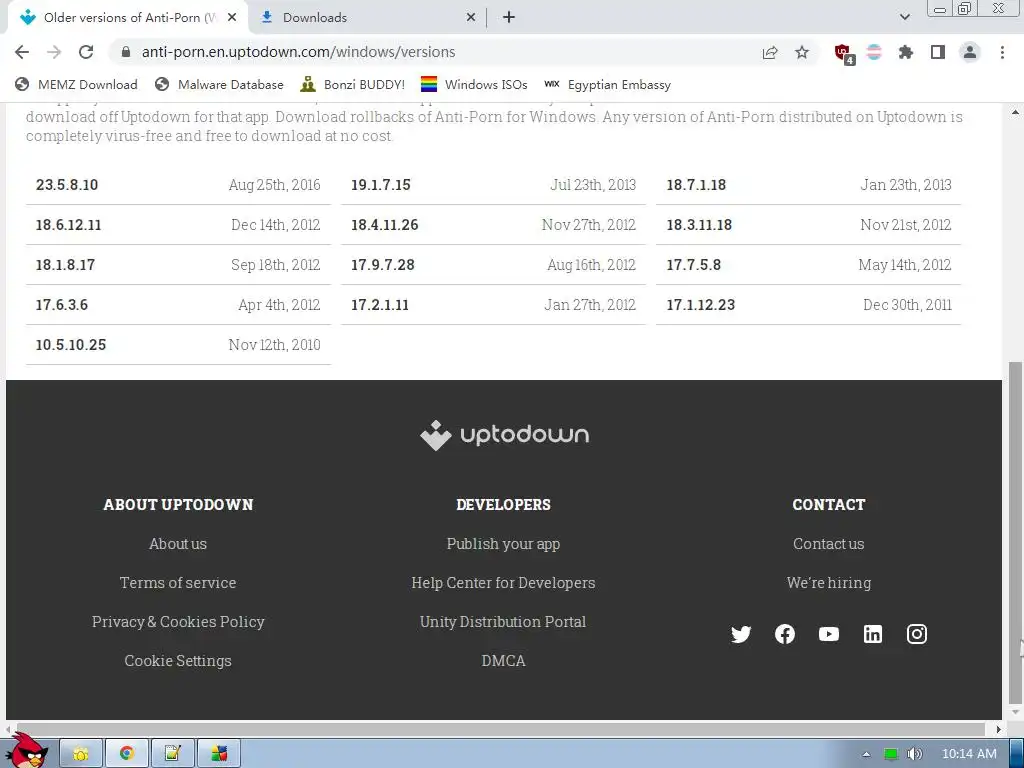Open the Contact us link
This screenshot has width=1024, height=768.
click(829, 543)
